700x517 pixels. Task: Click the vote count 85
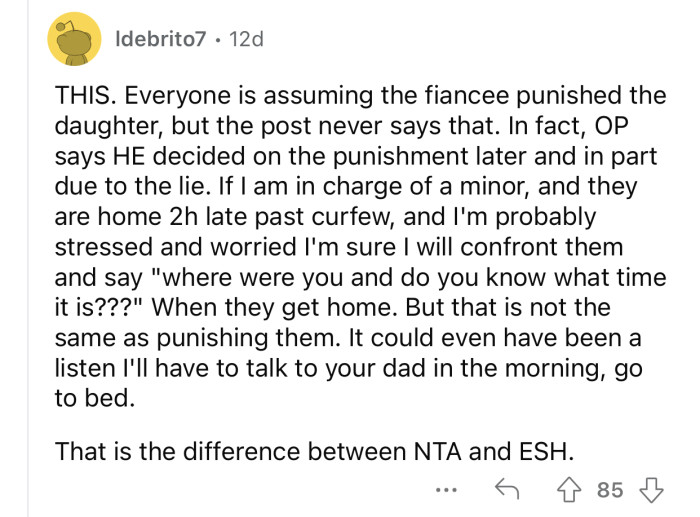pos(610,490)
